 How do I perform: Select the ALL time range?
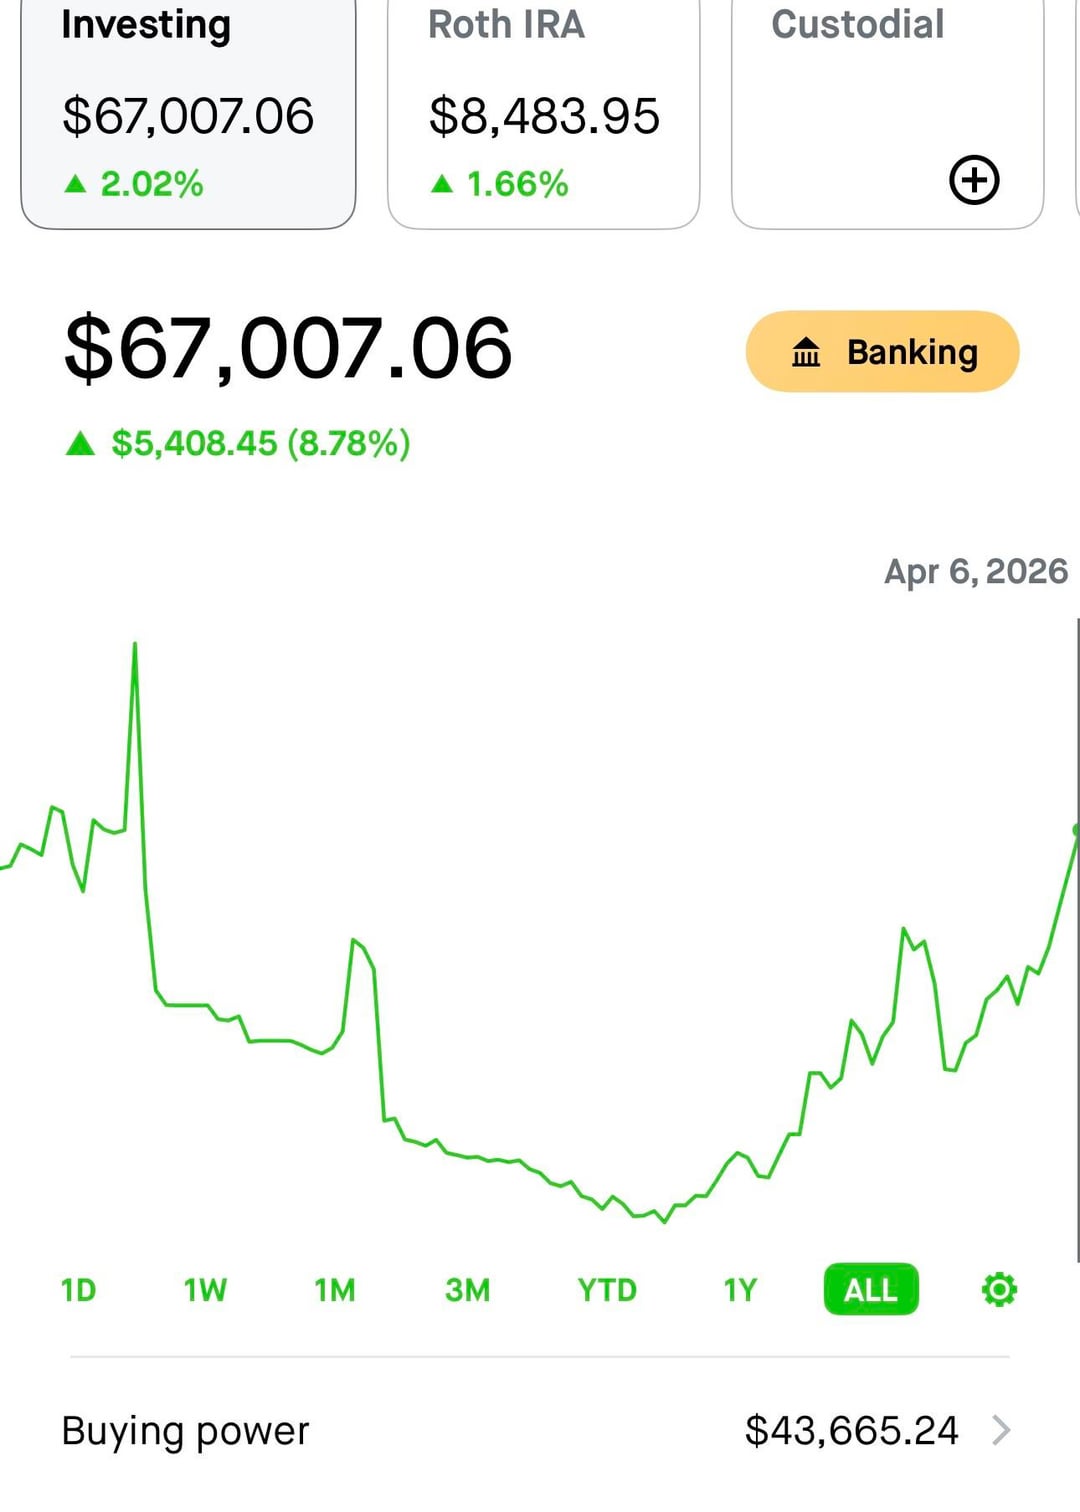tap(870, 1290)
